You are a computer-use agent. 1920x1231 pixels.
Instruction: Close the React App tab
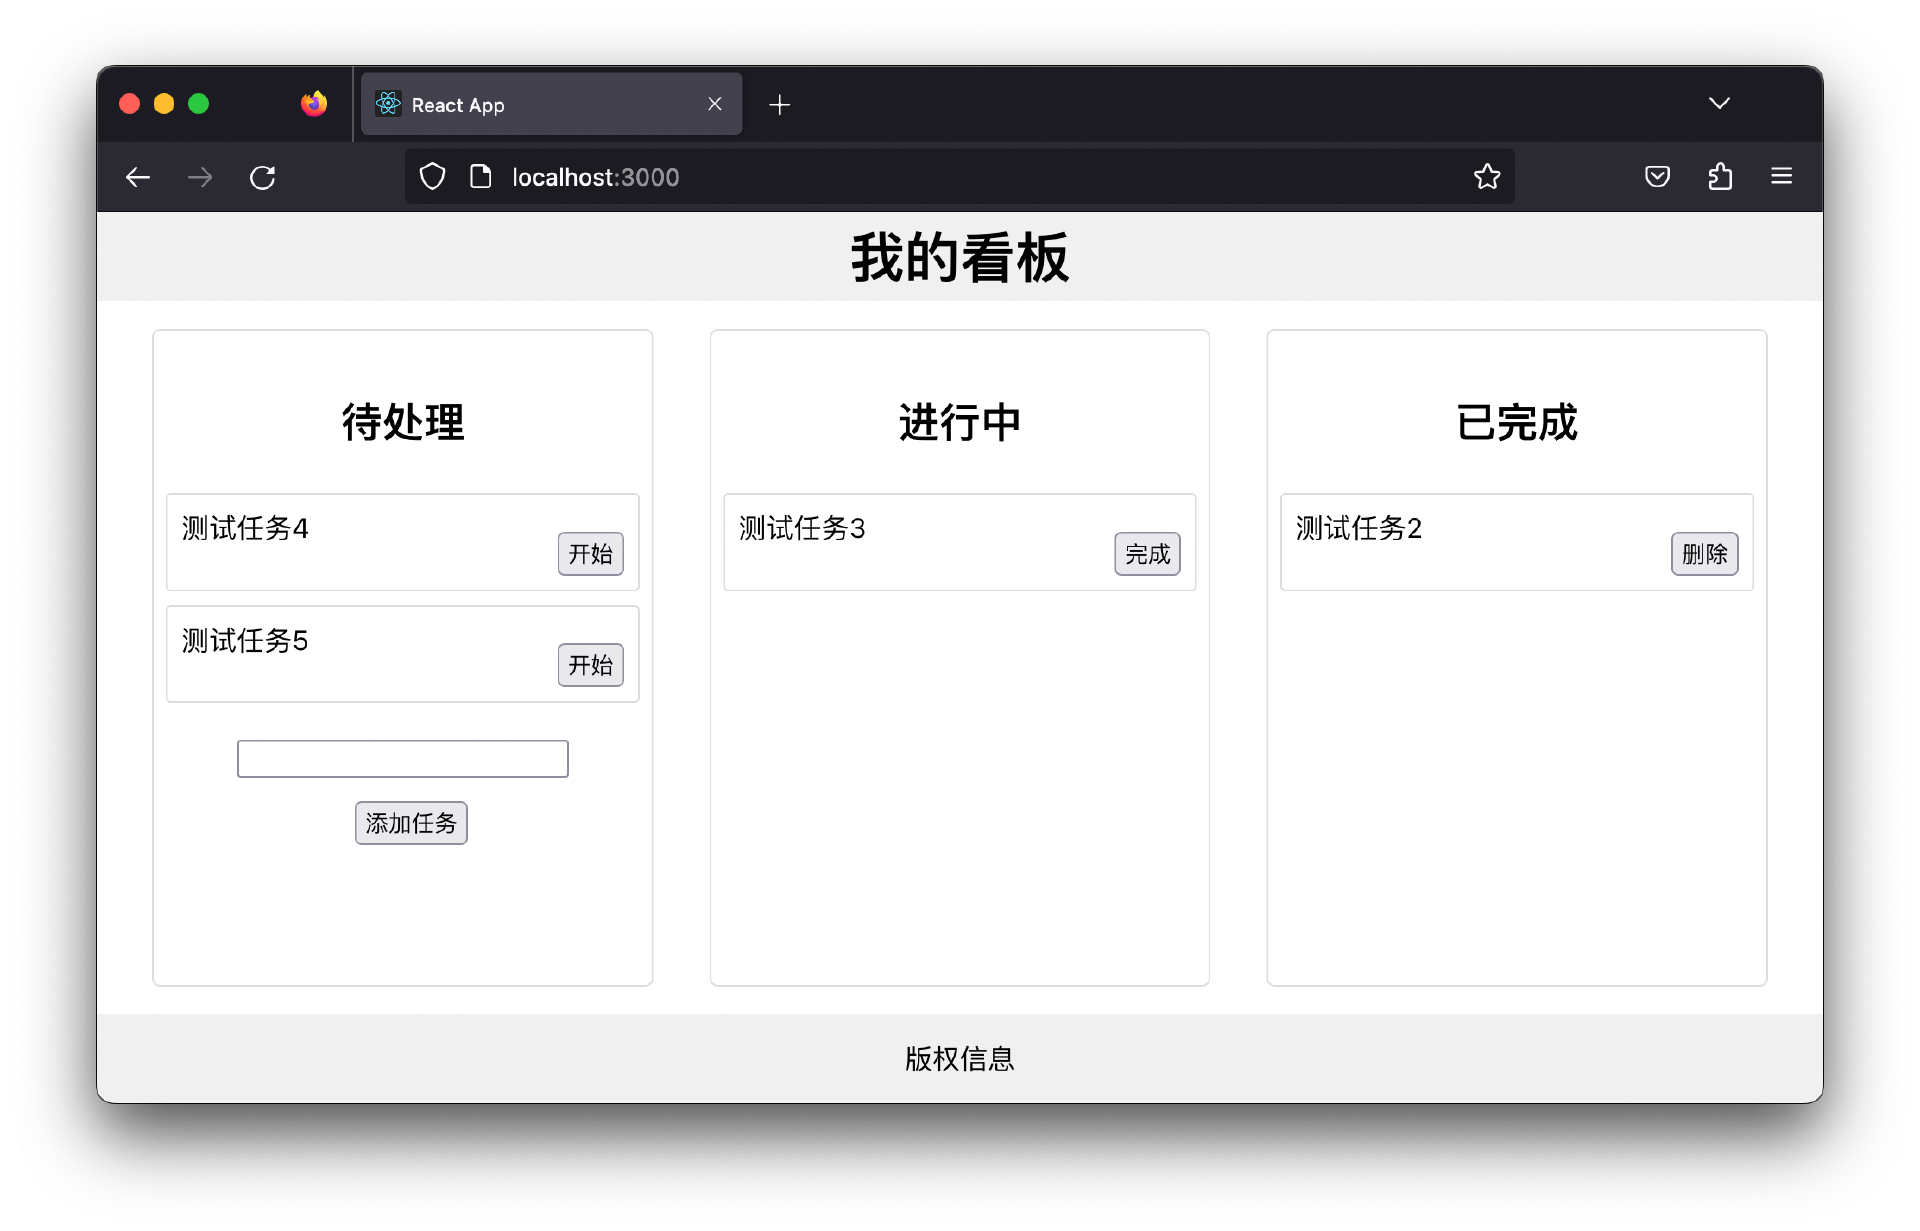(x=715, y=104)
